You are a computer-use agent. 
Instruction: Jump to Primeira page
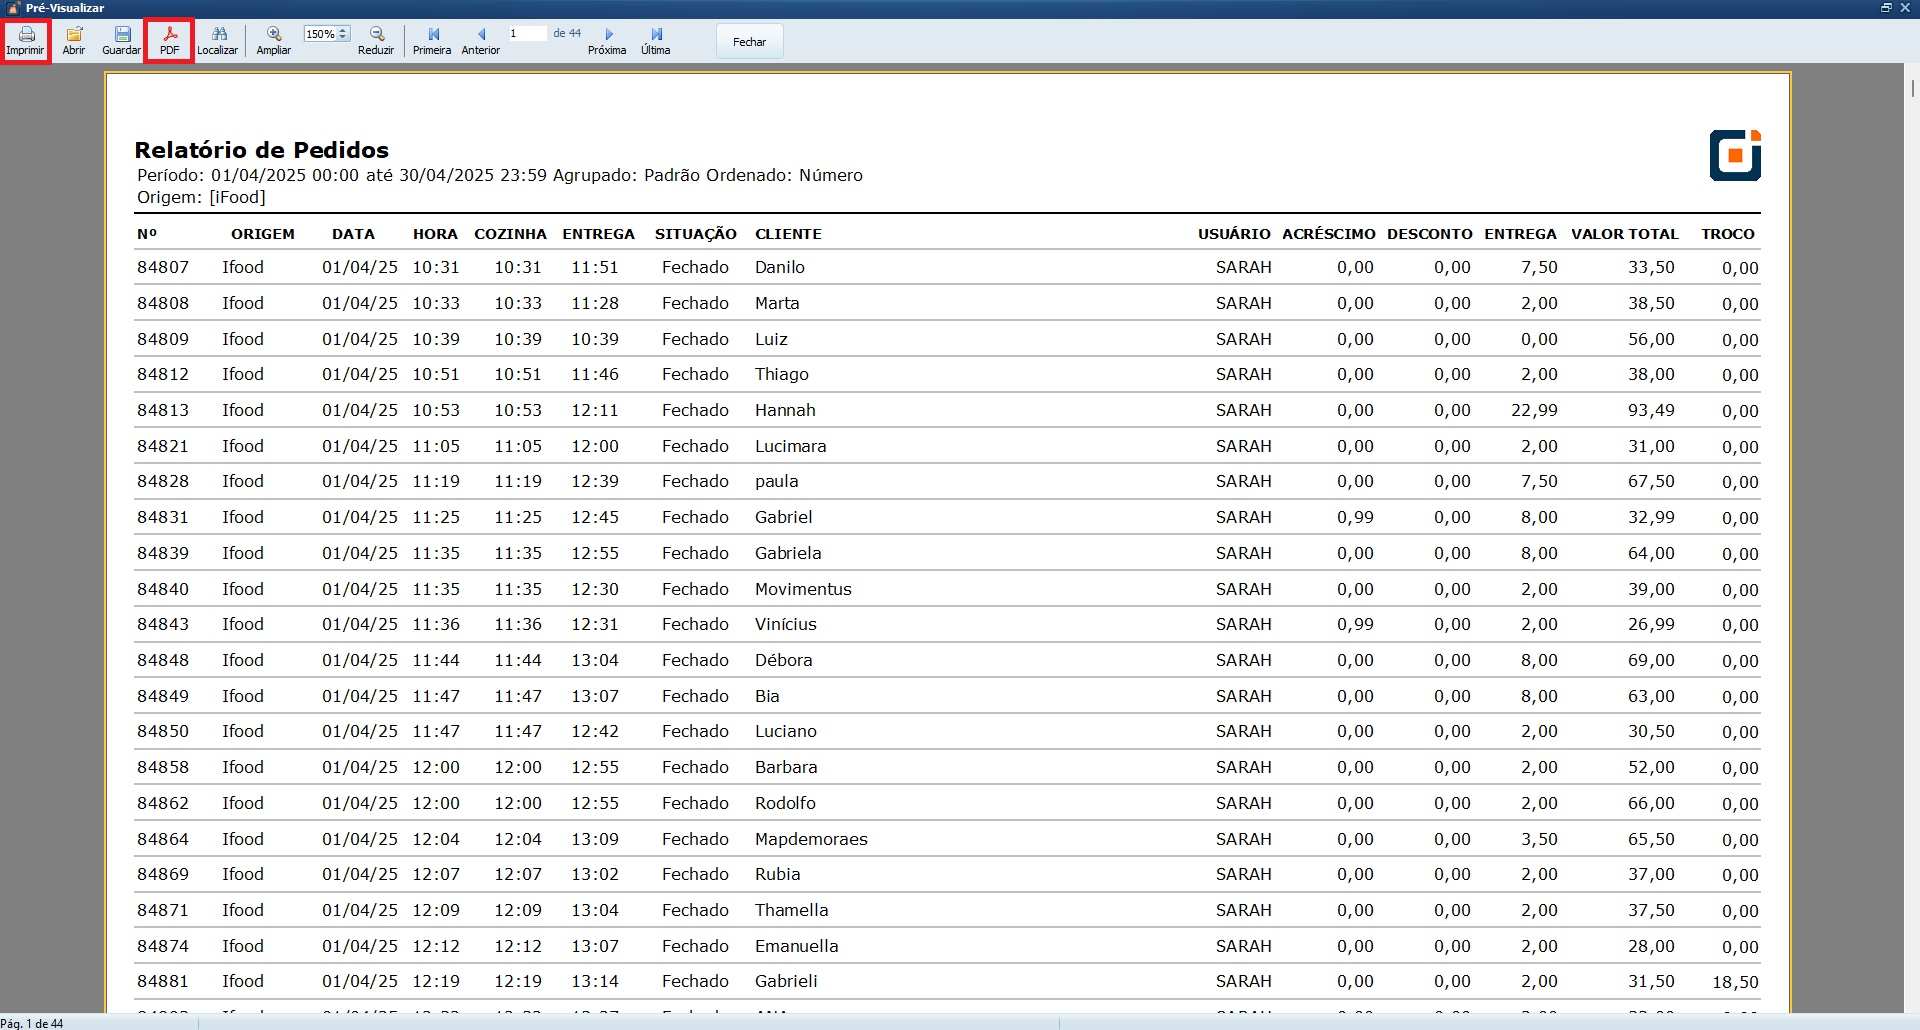coord(432,40)
